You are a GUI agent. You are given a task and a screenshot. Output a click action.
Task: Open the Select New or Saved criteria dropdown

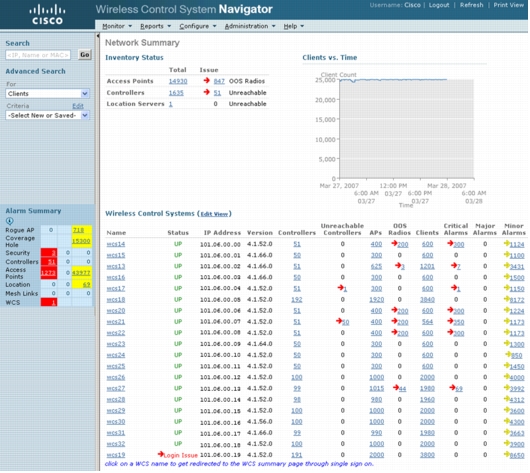[47, 116]
